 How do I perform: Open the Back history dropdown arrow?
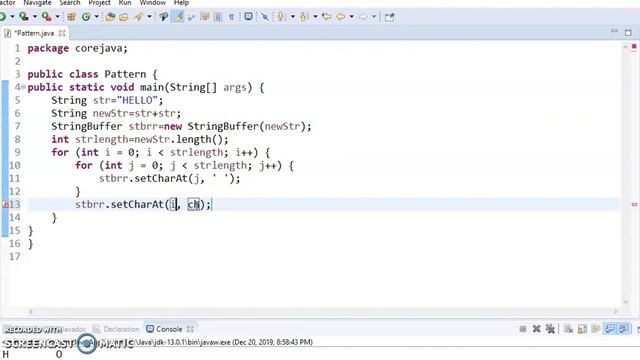tap(351, 17)
